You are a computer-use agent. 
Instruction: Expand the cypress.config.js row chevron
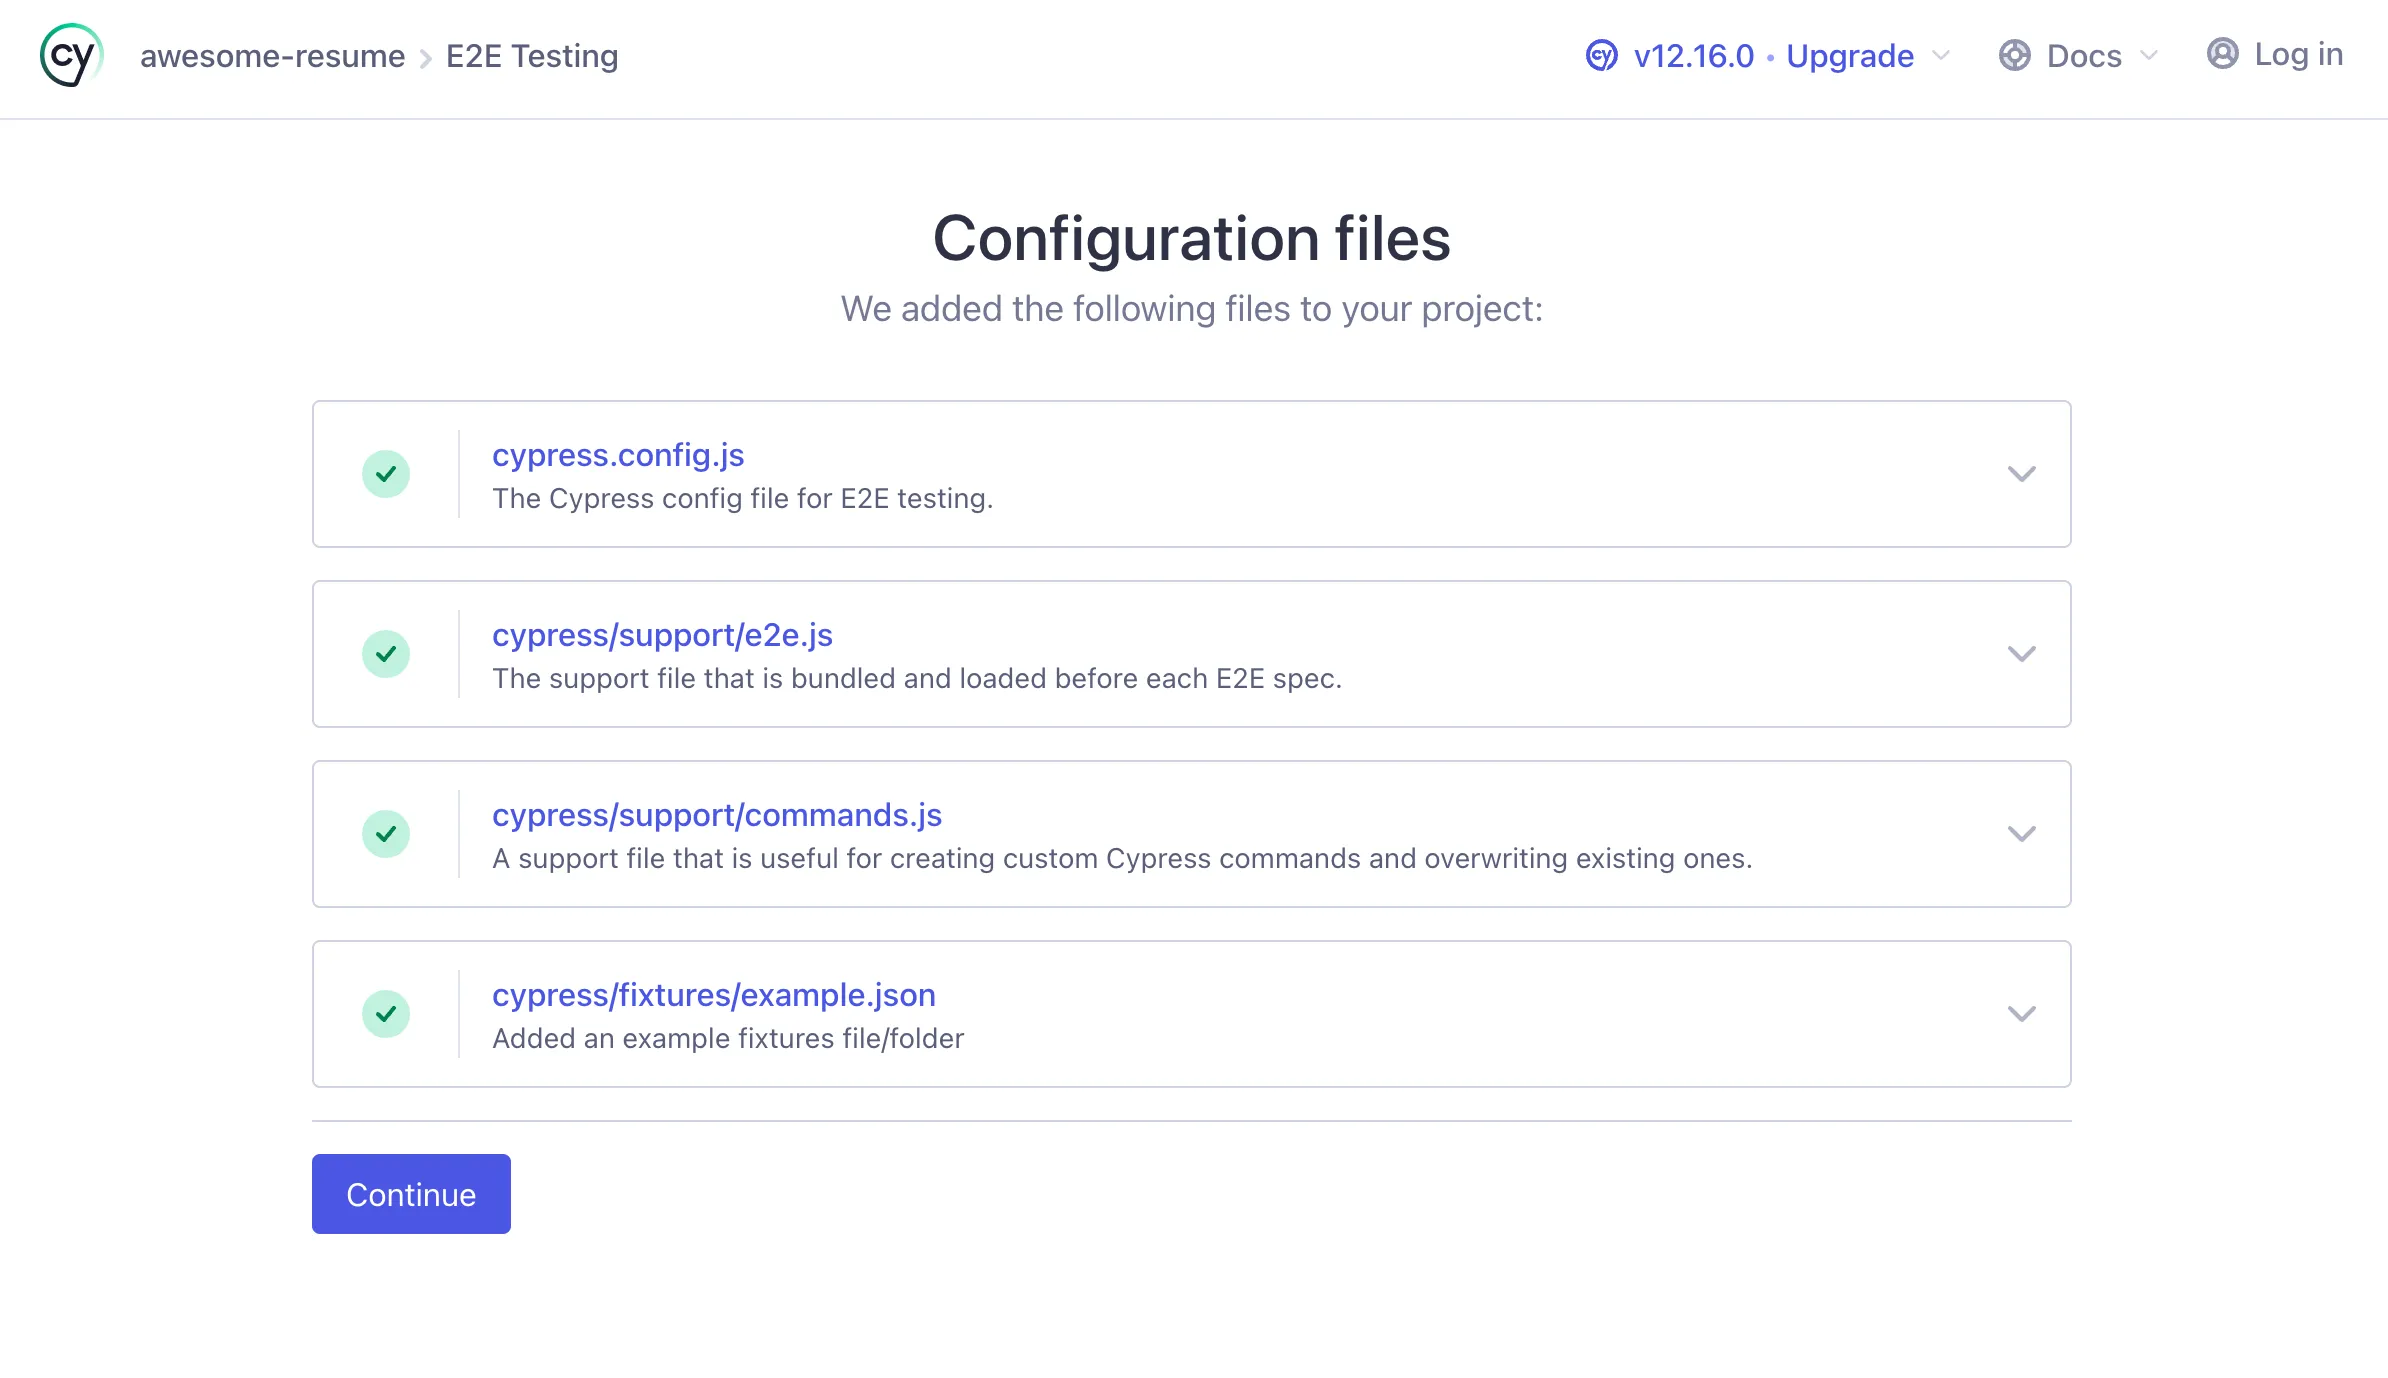pos(2022,474)
